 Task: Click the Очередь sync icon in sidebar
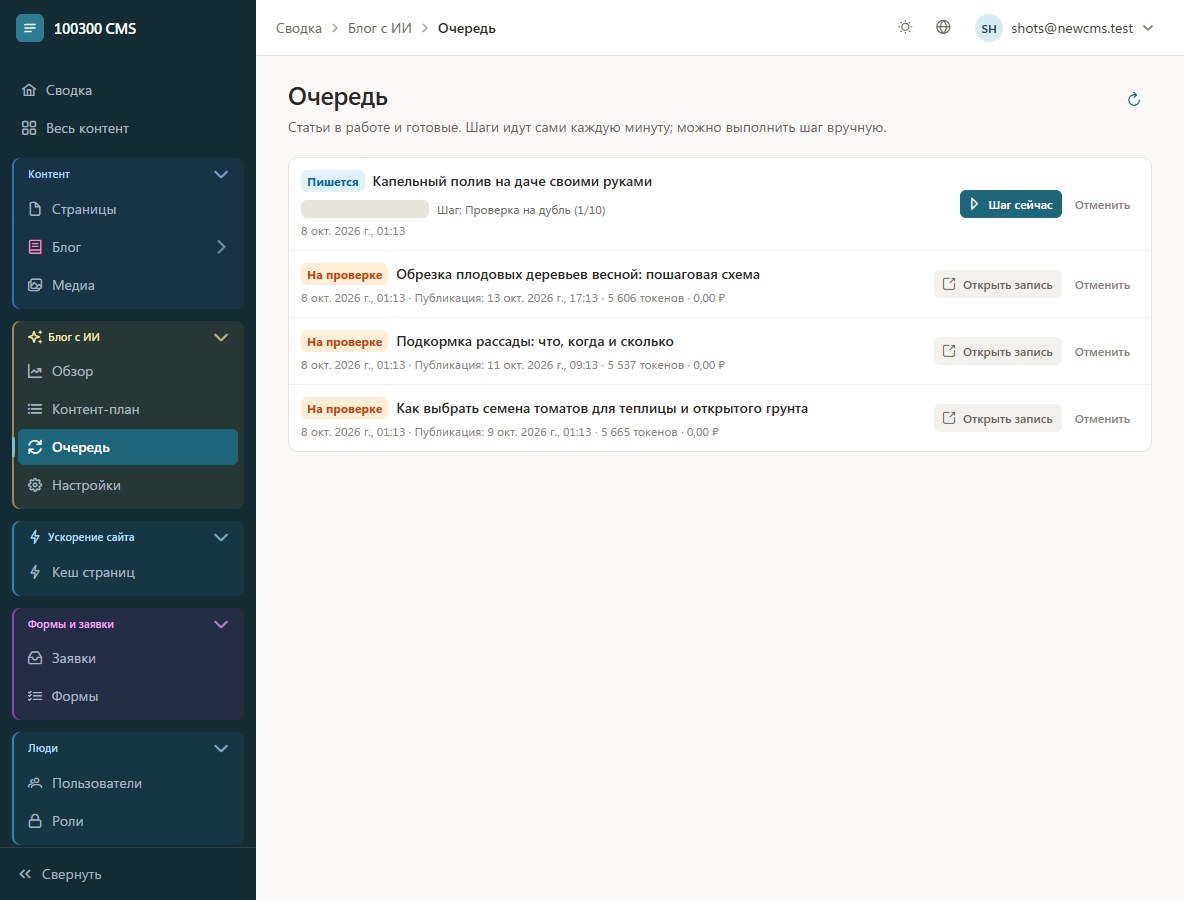[x=35, y=448]
